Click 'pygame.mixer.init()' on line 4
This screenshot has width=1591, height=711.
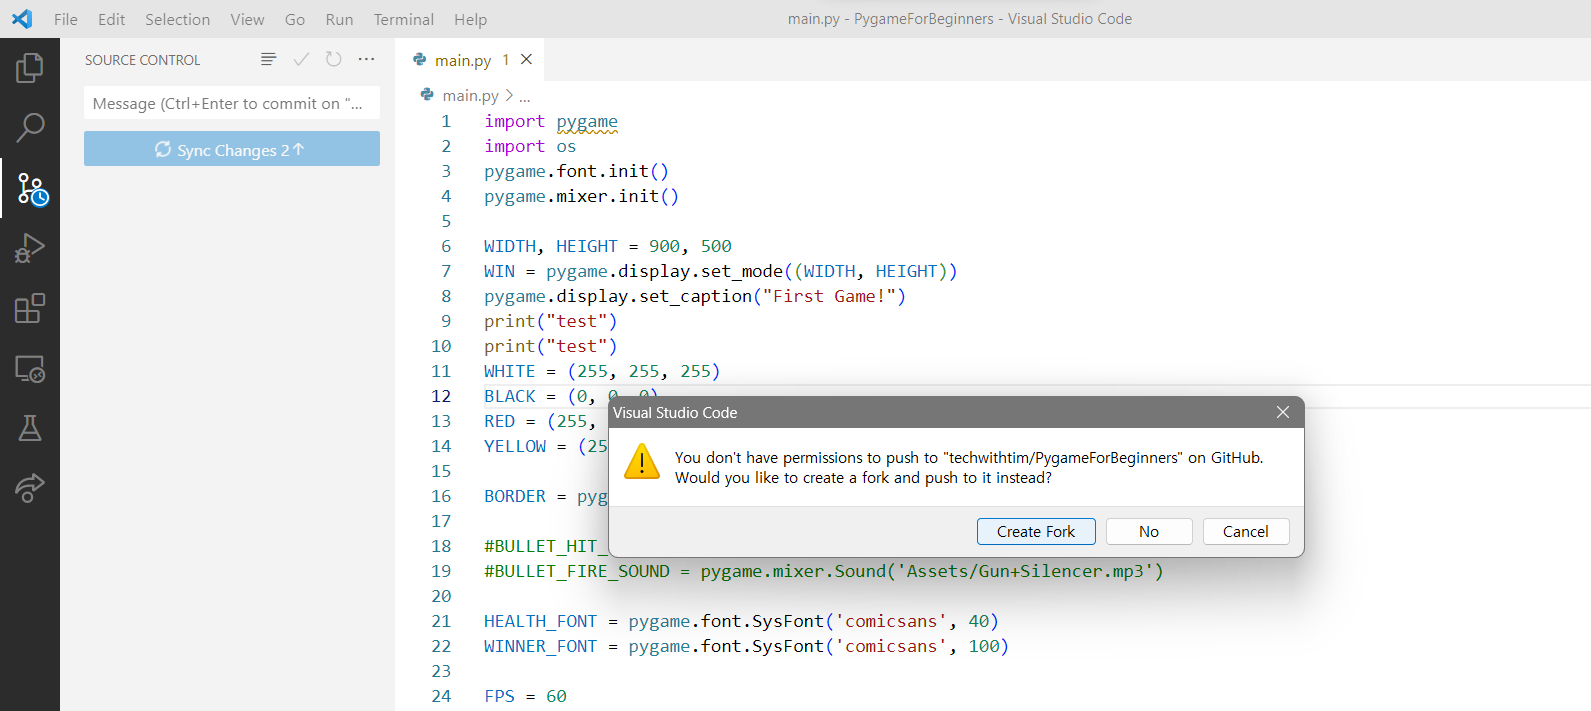(x=582, y=196)
